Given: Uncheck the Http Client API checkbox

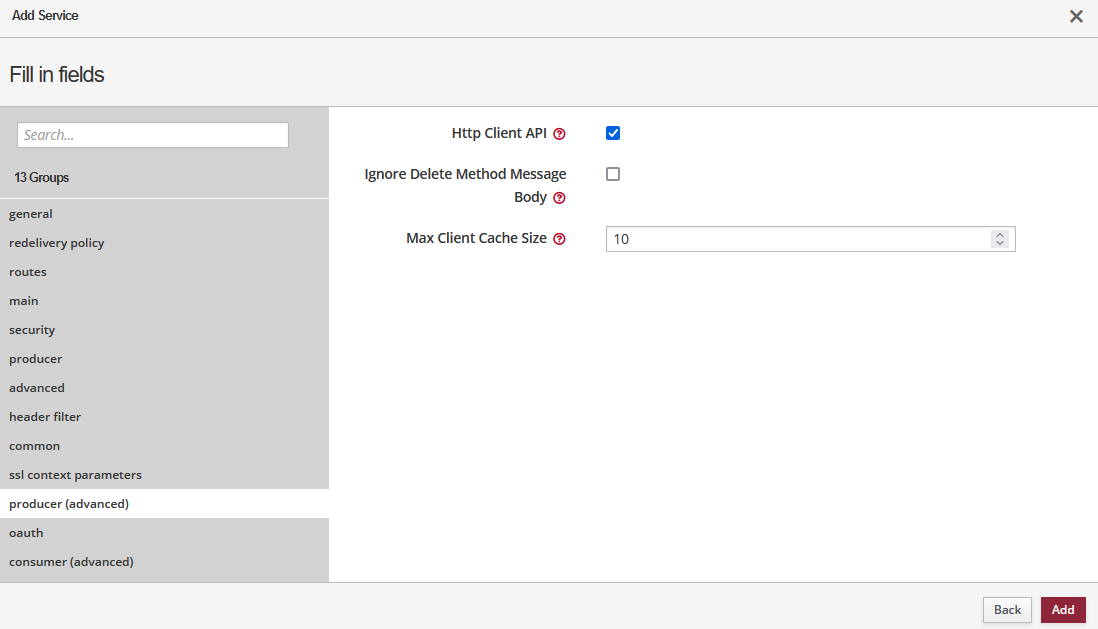Looking at the screenshot, I should click(613, 133).
